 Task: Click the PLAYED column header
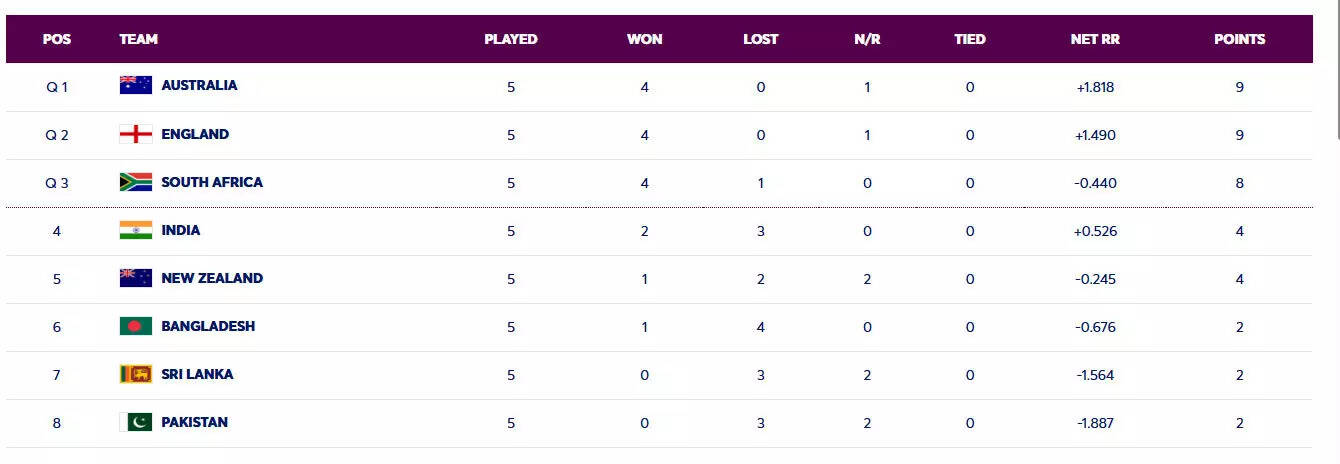[x=510, y=39]
